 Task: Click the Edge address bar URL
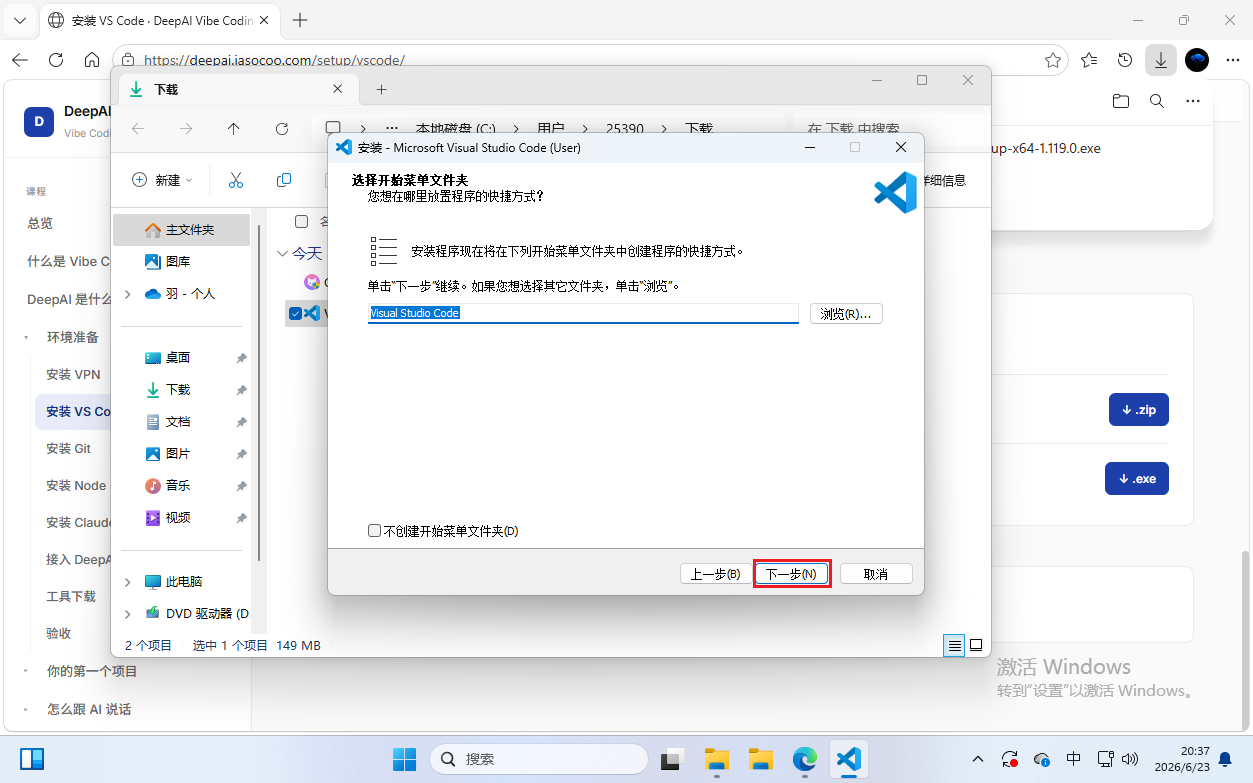[274, 60]
